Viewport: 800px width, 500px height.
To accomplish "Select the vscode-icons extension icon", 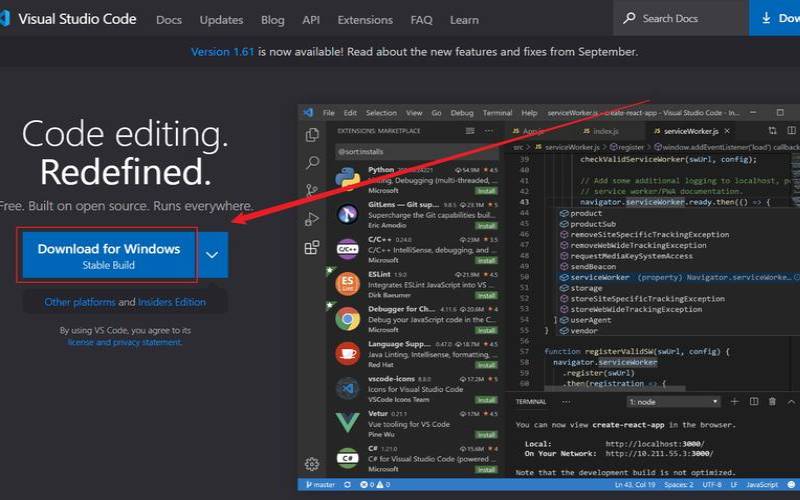I will (x=348, y=389).
